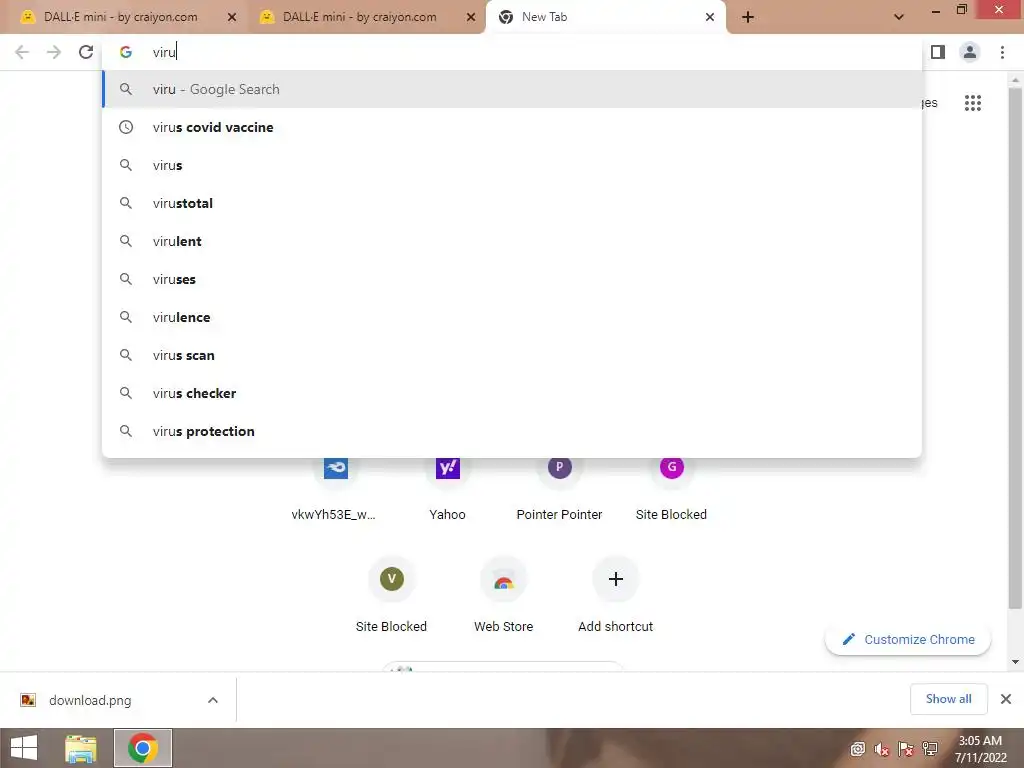This screenshot has width=1024, height=768.
Task: Pick the 'virus checker' suggestion
Action: point(511,393)
